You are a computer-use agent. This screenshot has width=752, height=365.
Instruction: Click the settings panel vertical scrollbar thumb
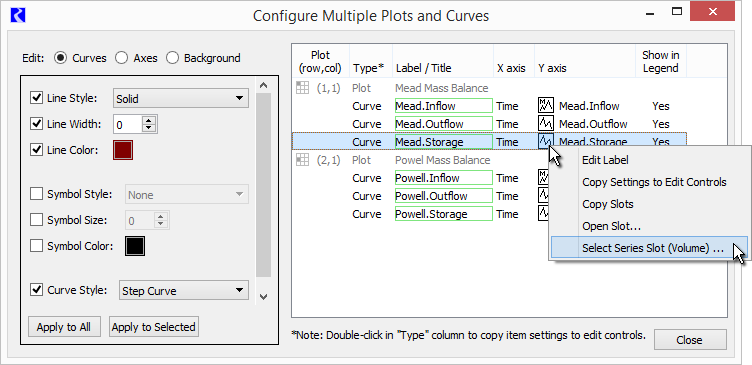point(263,185)
